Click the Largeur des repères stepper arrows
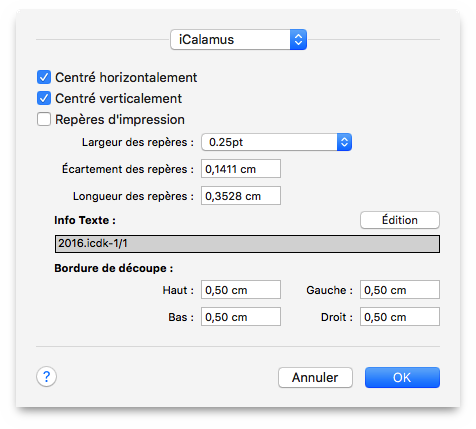 click(344, 142)
